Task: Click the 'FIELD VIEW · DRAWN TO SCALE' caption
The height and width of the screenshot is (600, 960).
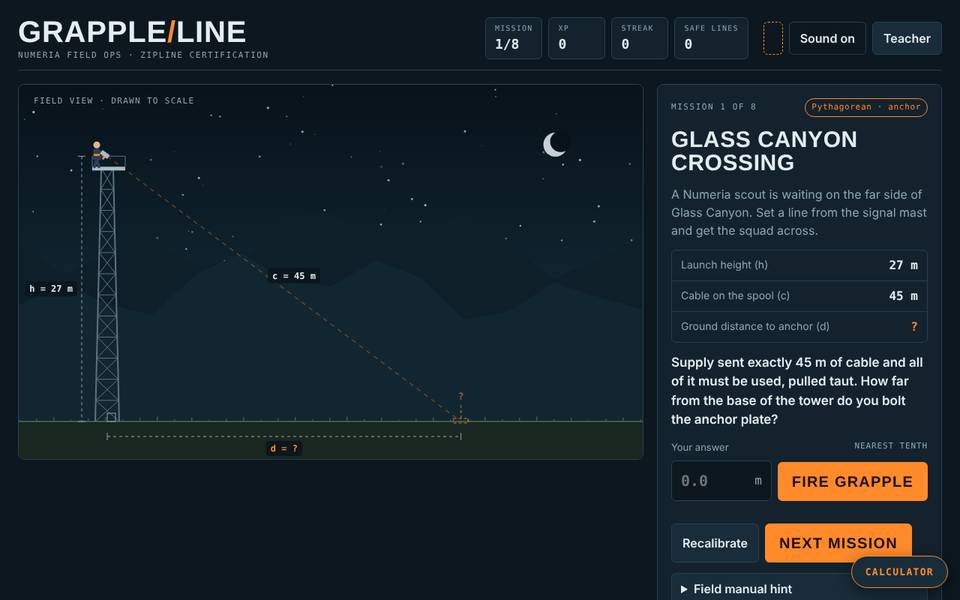Action: 114,100
